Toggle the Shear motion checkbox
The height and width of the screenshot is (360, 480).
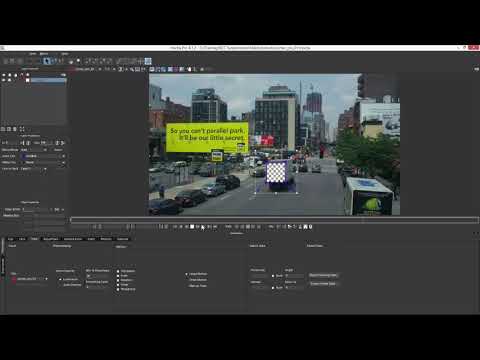point(118,285)
